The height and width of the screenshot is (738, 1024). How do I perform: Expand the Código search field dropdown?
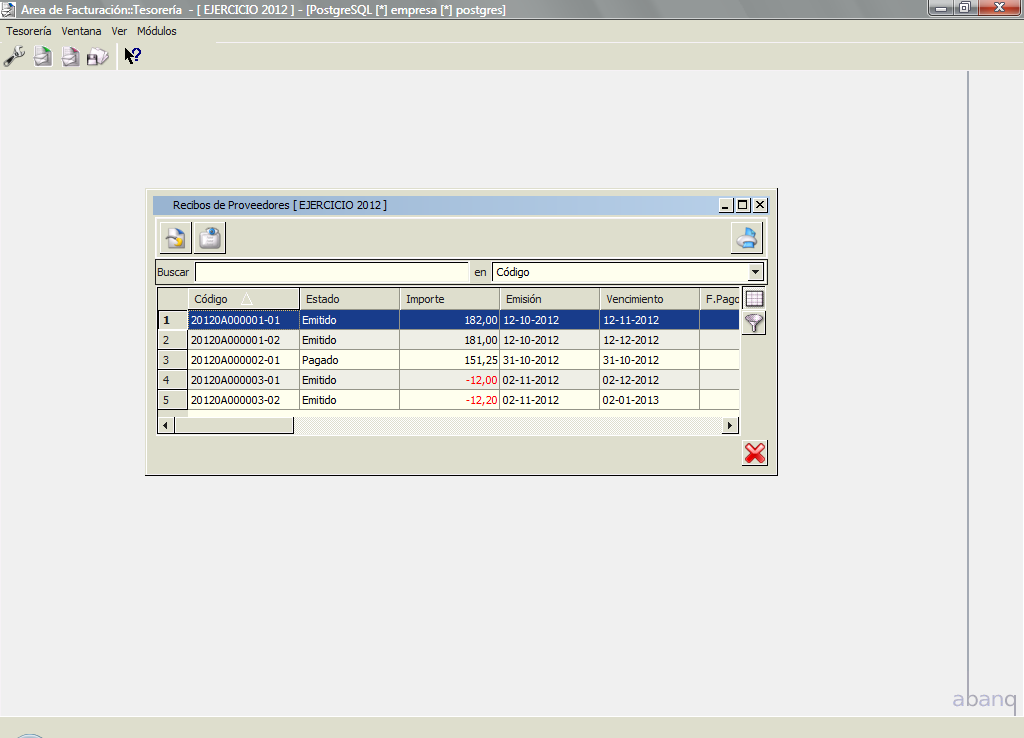pos(756,272)
